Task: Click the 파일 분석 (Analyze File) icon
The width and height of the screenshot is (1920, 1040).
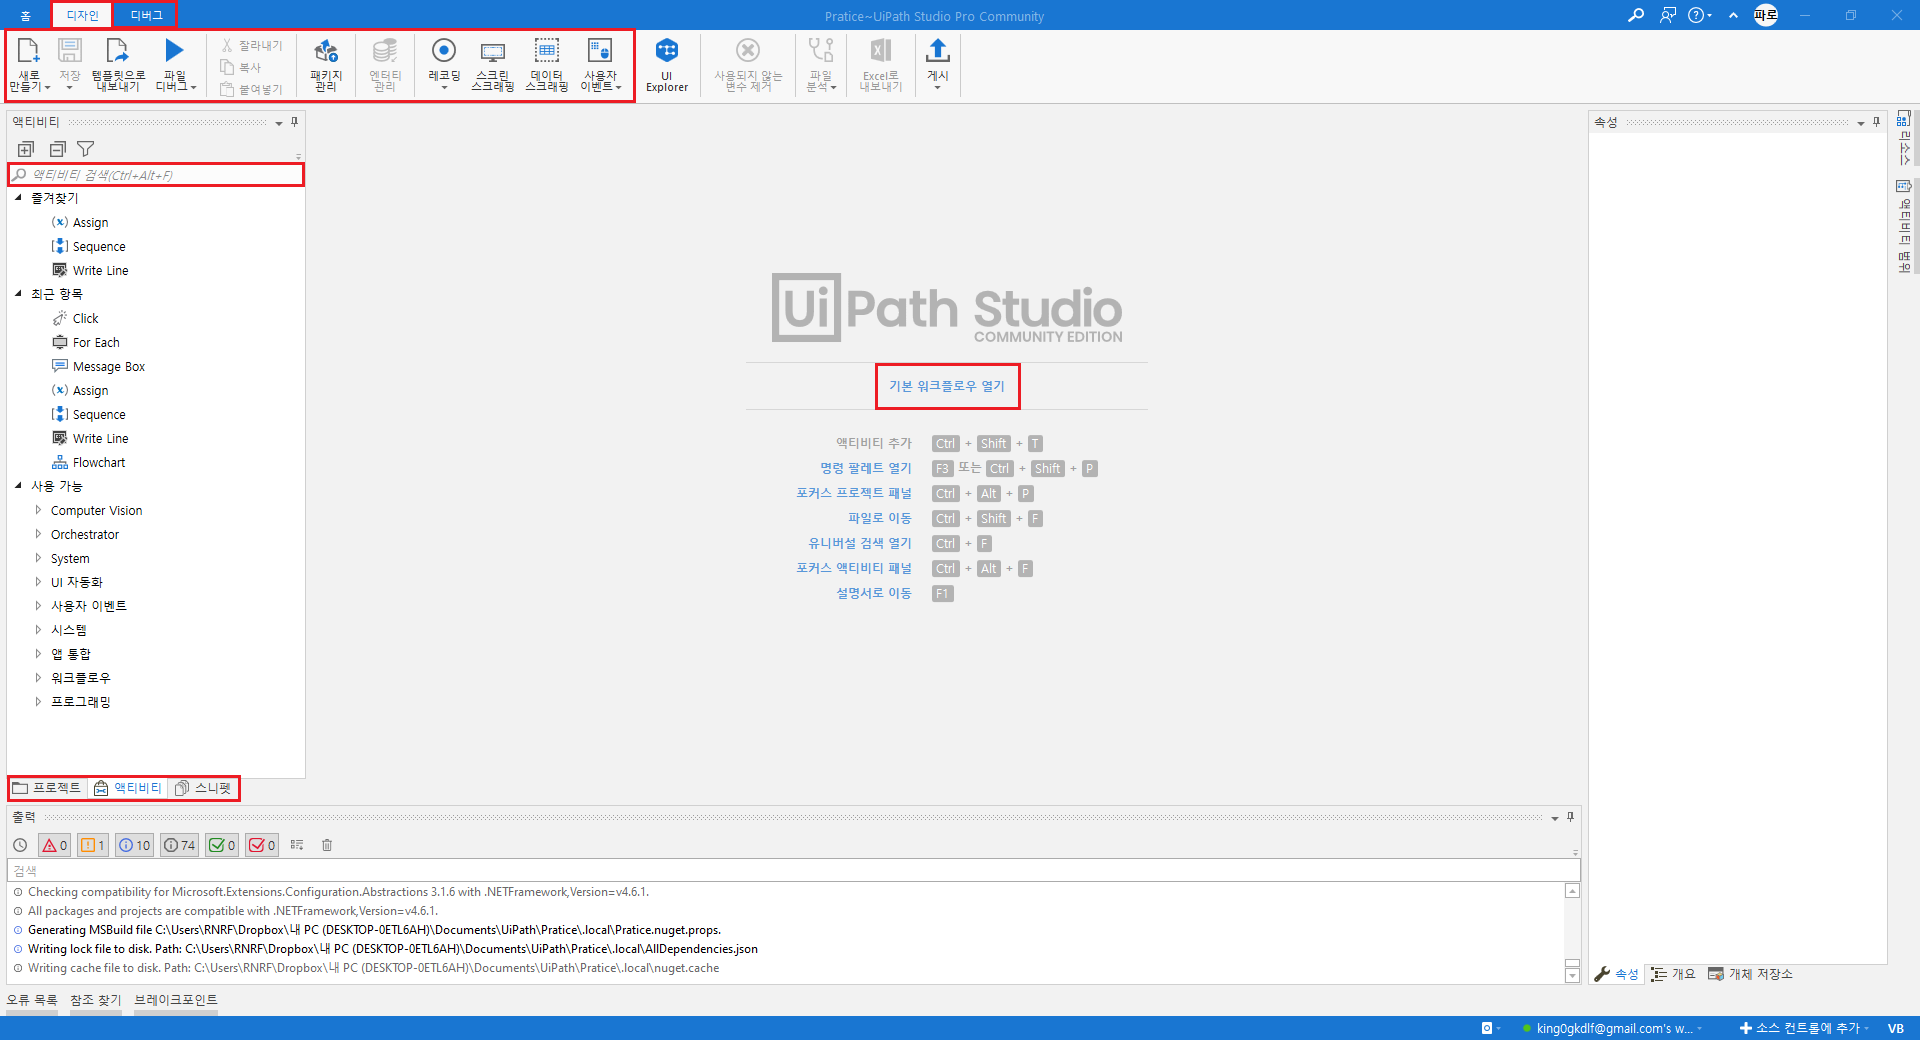Action: pos(821,50)
